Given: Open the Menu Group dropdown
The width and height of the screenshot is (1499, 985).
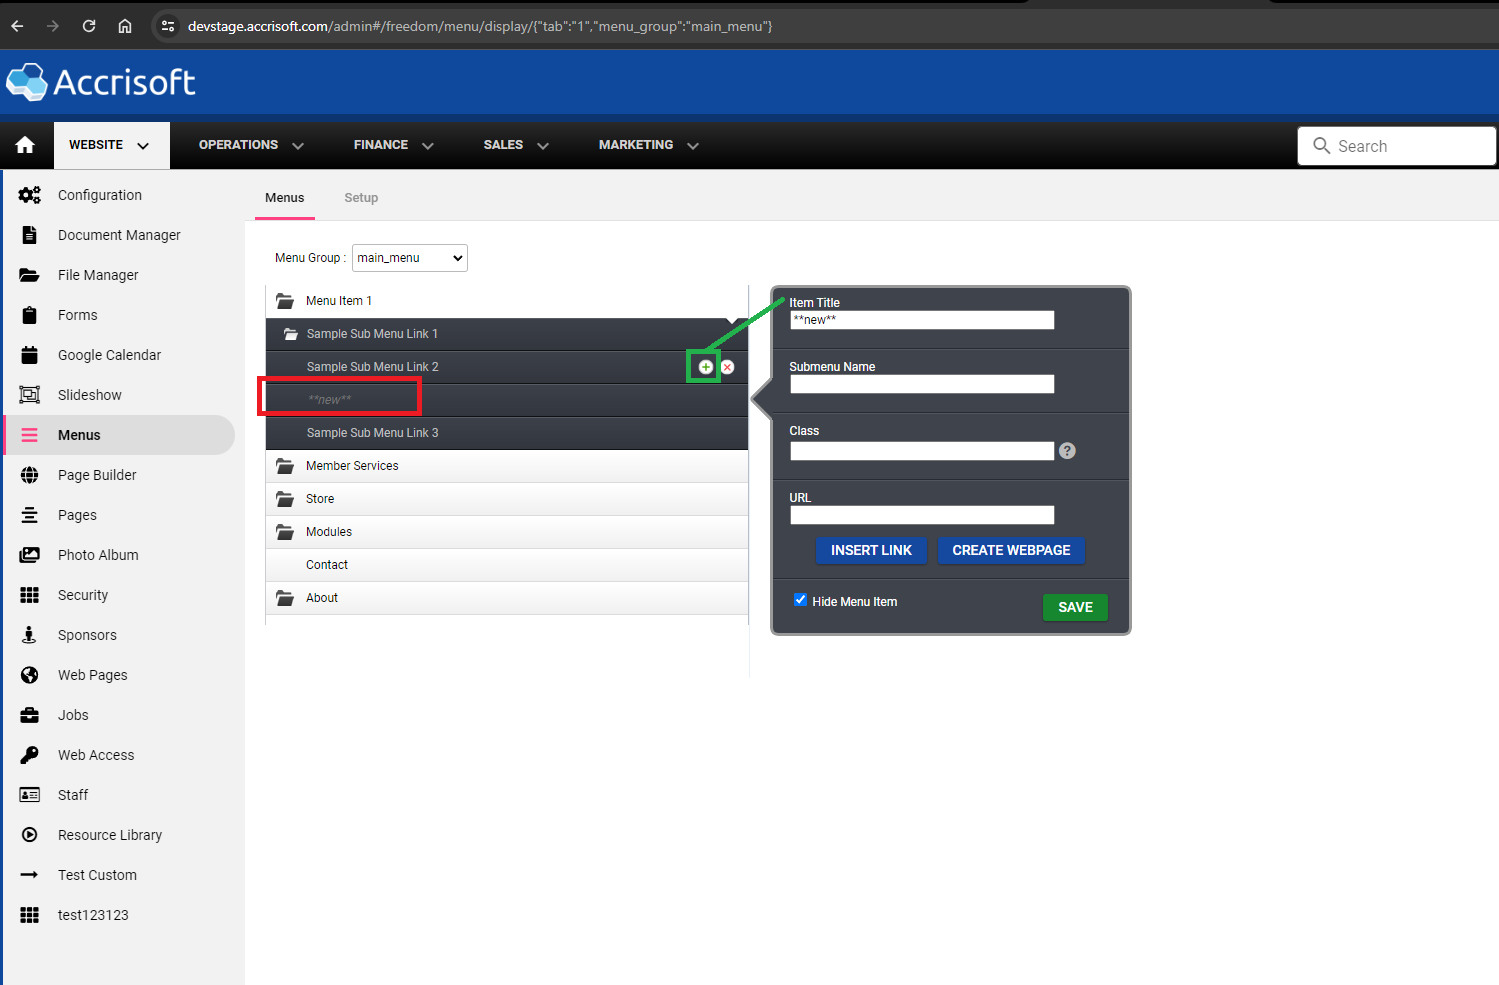Looking at the screenshot, I should pos(409,258).
